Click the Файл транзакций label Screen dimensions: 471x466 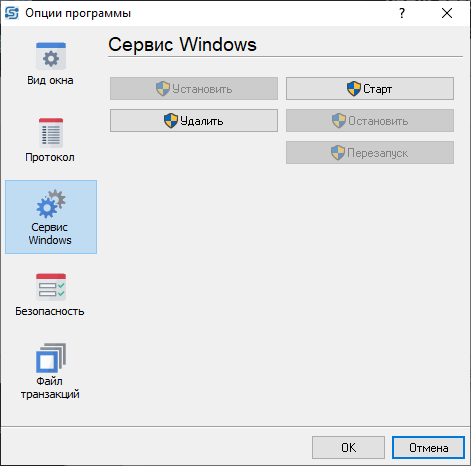point(50,388)
